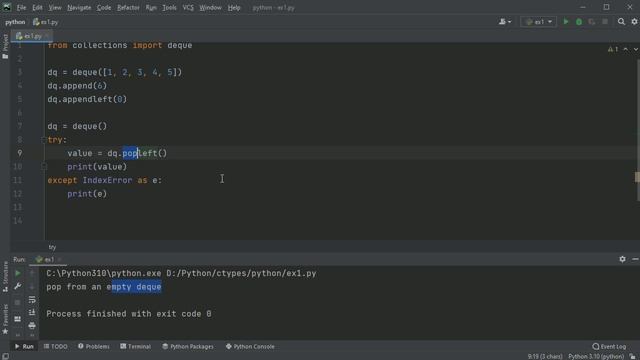Toggle scroll to end in Run console
640x360 pixels.
[x=32, y=313]
